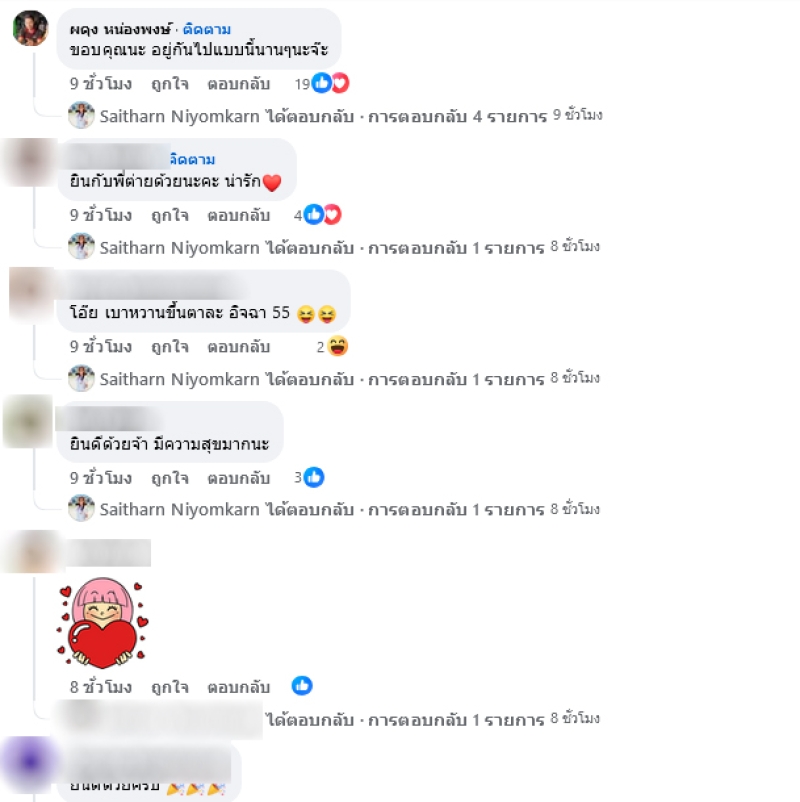800x802 pixels.
Task: Click ติดตาม next to ผดุง หน่องพงษ์
Action: (x=207, y=29)
